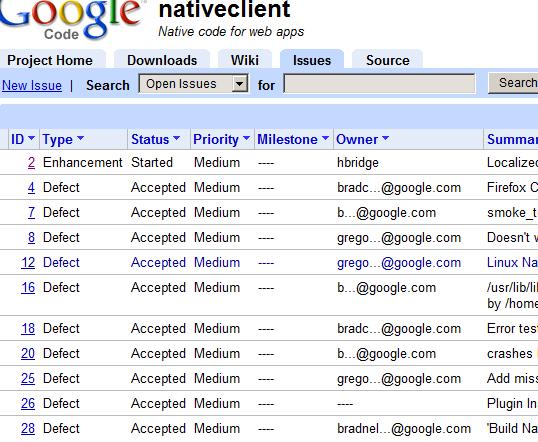Switch to the Downloads tab
The height and width of the screenshot is (442, 538).
162,60
